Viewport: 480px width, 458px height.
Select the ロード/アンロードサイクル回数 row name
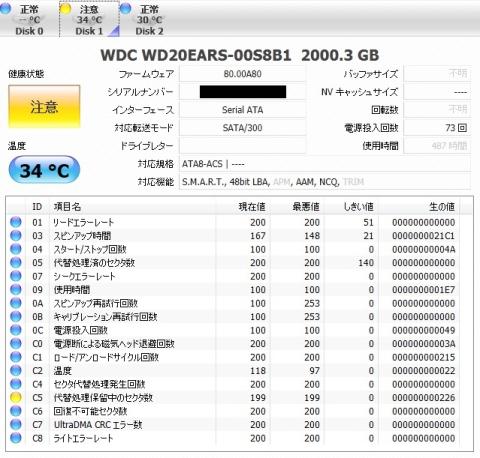tap(106, 357)
